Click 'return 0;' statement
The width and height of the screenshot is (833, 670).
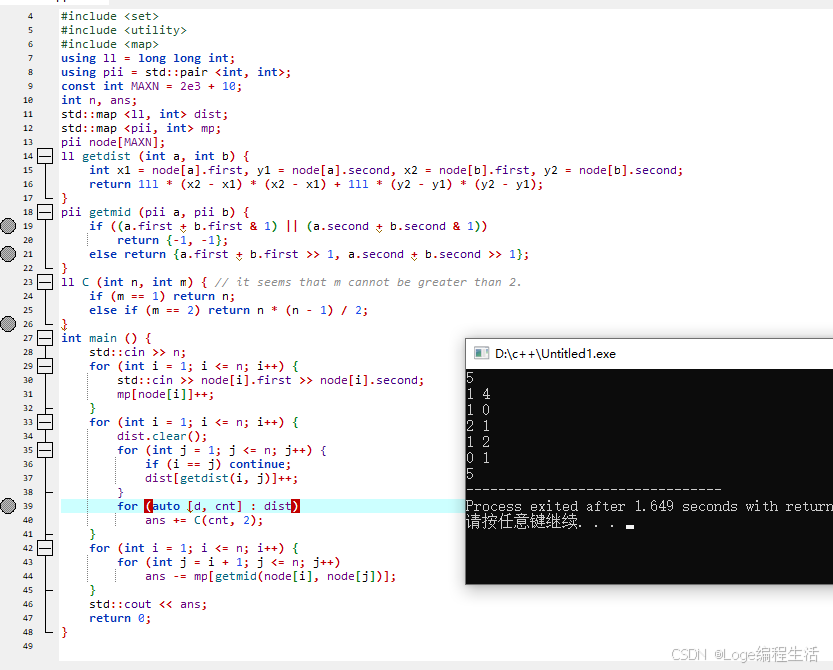[x=120, y=618]
